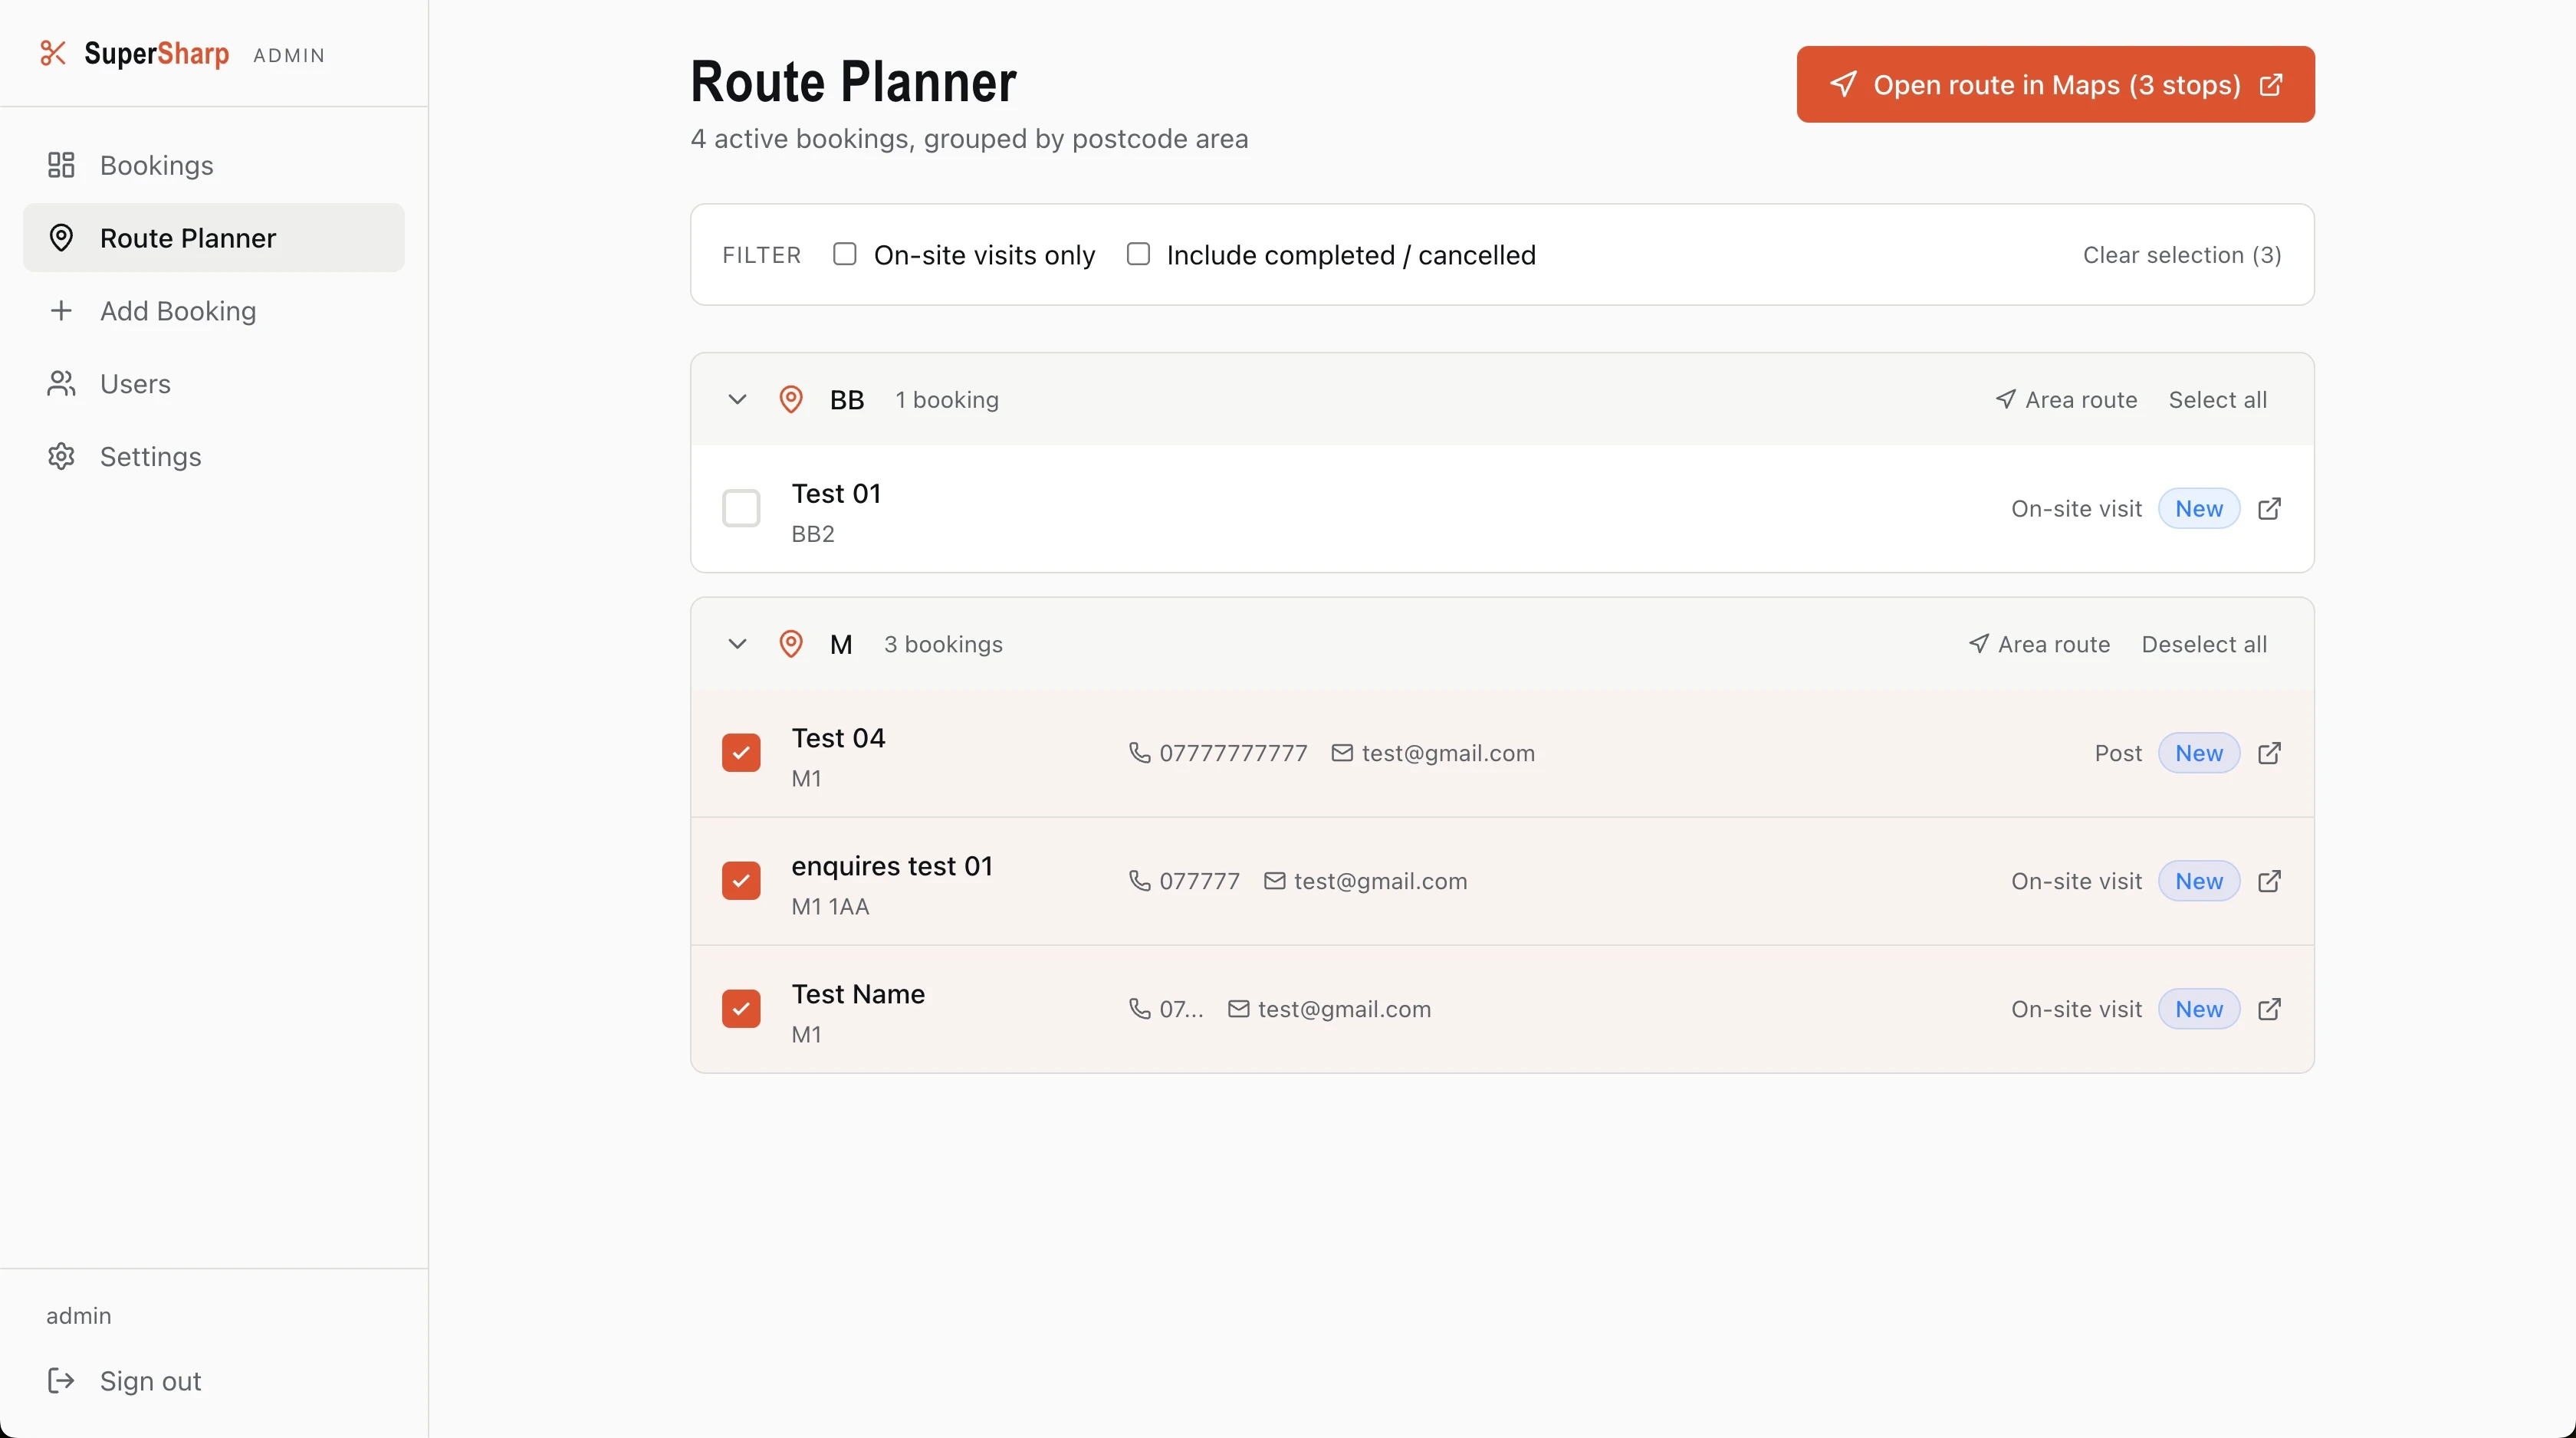Click navigation arrow icon on Open route button
Viewport: 2576px width, 1438px height.
[x=1844, y=84]
